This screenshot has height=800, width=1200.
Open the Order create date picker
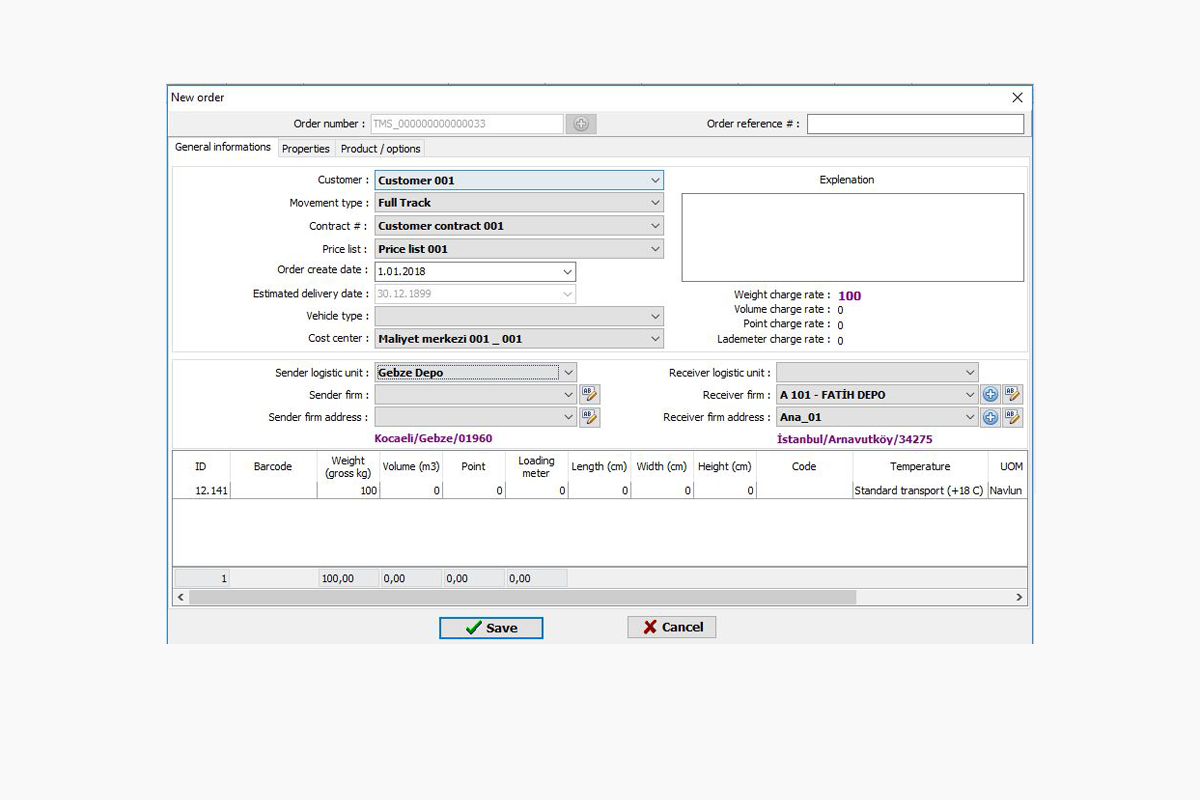coord(567,272)
